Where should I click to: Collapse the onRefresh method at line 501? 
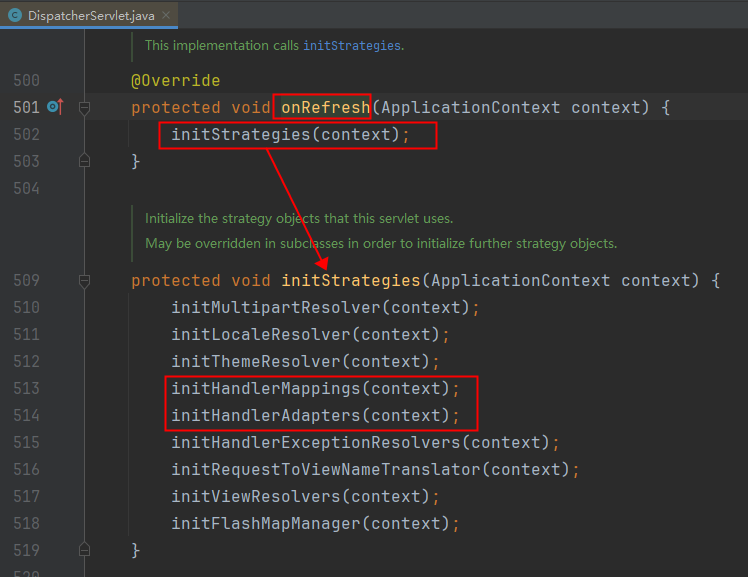pos(84,108)
